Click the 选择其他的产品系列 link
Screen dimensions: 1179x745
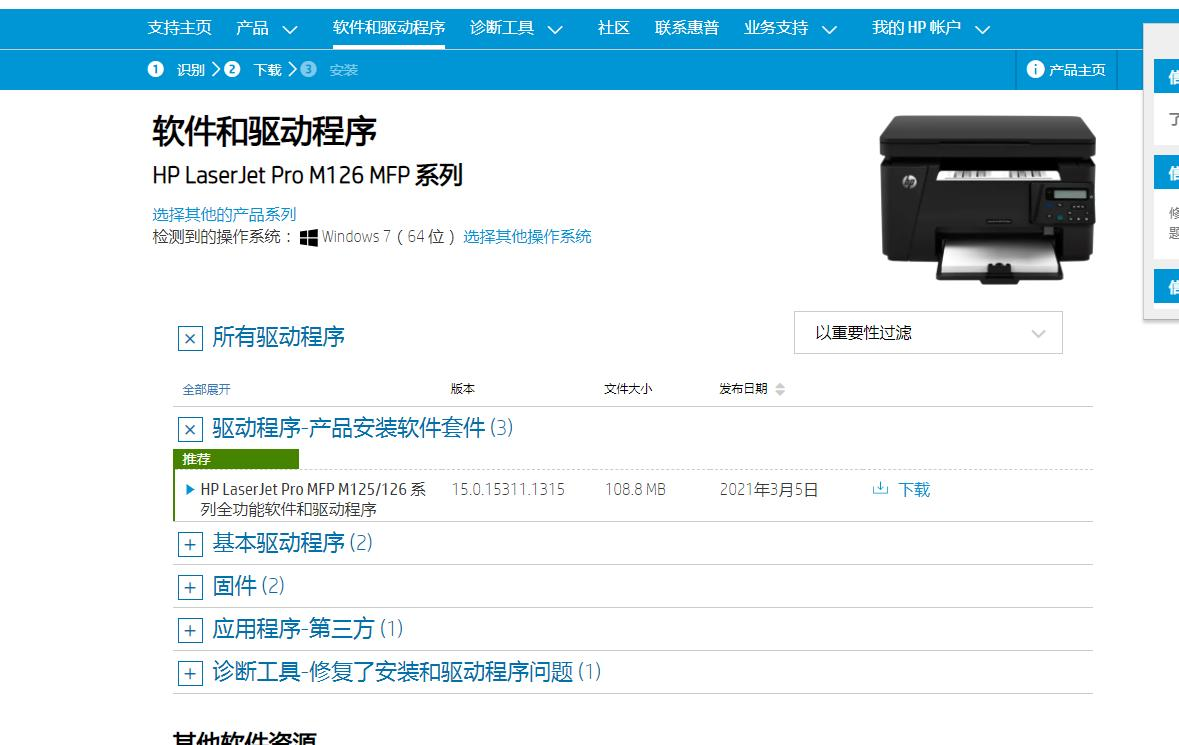pyautogui.click(x=222, y=213)
